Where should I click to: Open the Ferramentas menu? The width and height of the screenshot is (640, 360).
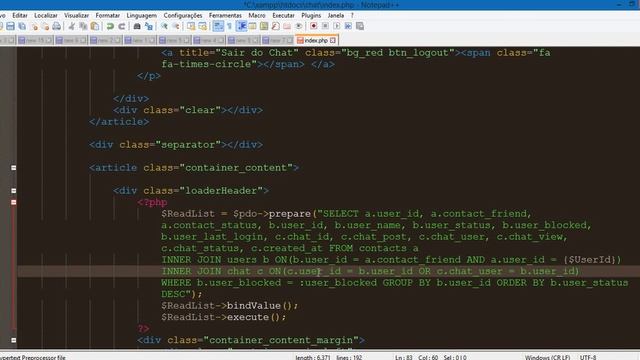[x=225, y=15]
